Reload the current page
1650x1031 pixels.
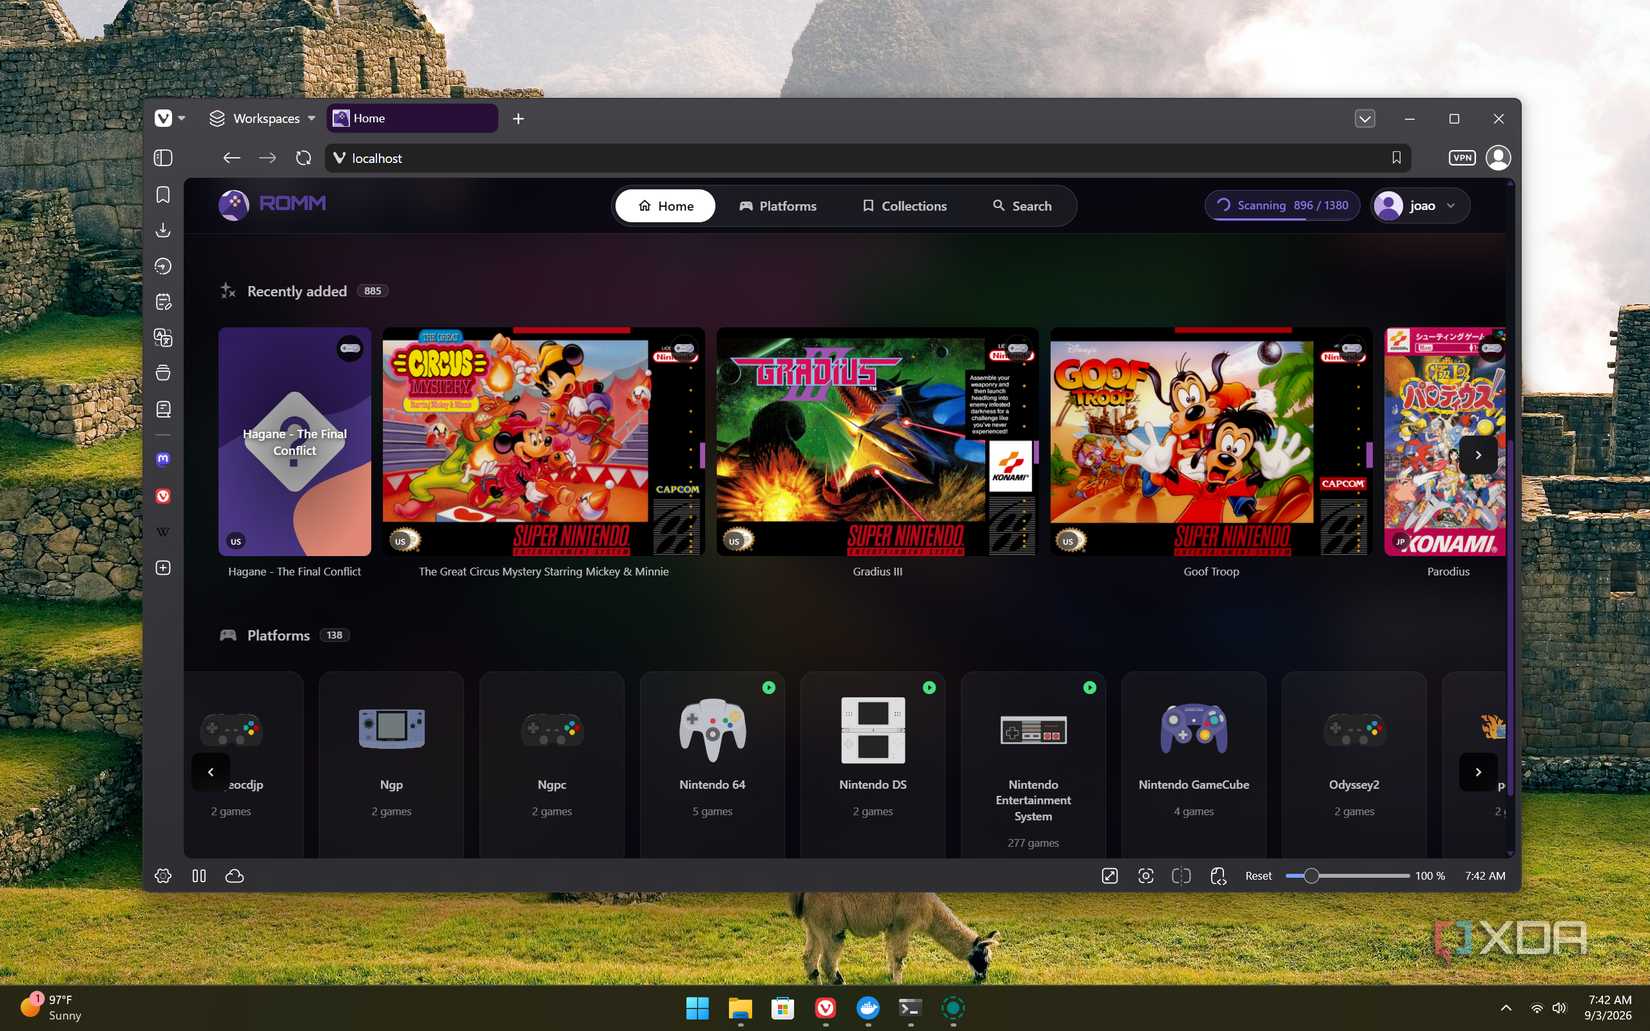(x=303, y=158)
